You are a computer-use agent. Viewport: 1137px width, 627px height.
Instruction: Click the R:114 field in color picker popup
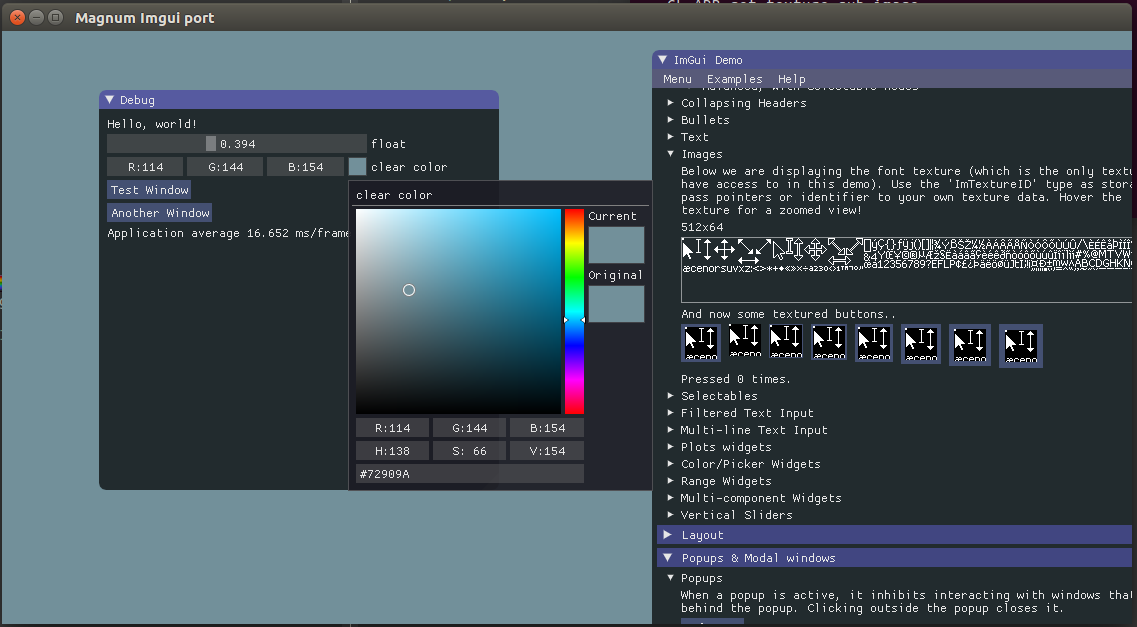(x=392, y=428)
